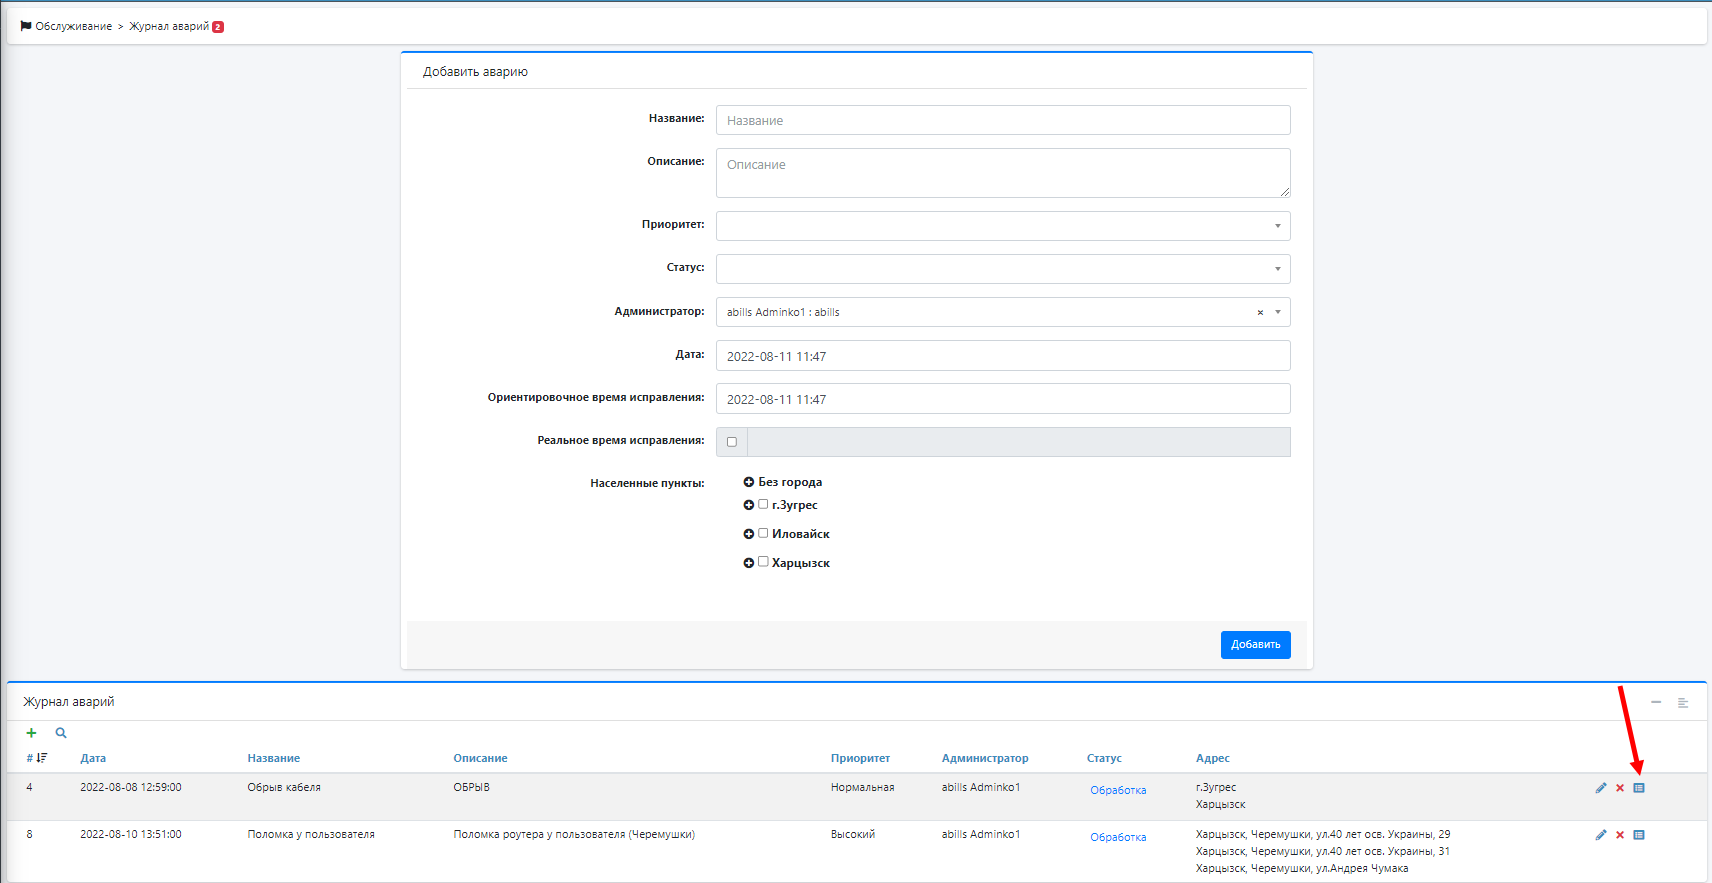This screenshot has height=883, width=1712.
Task: Check the 'г.Зугрес' locality checkbox
Action: coord(763,504)
